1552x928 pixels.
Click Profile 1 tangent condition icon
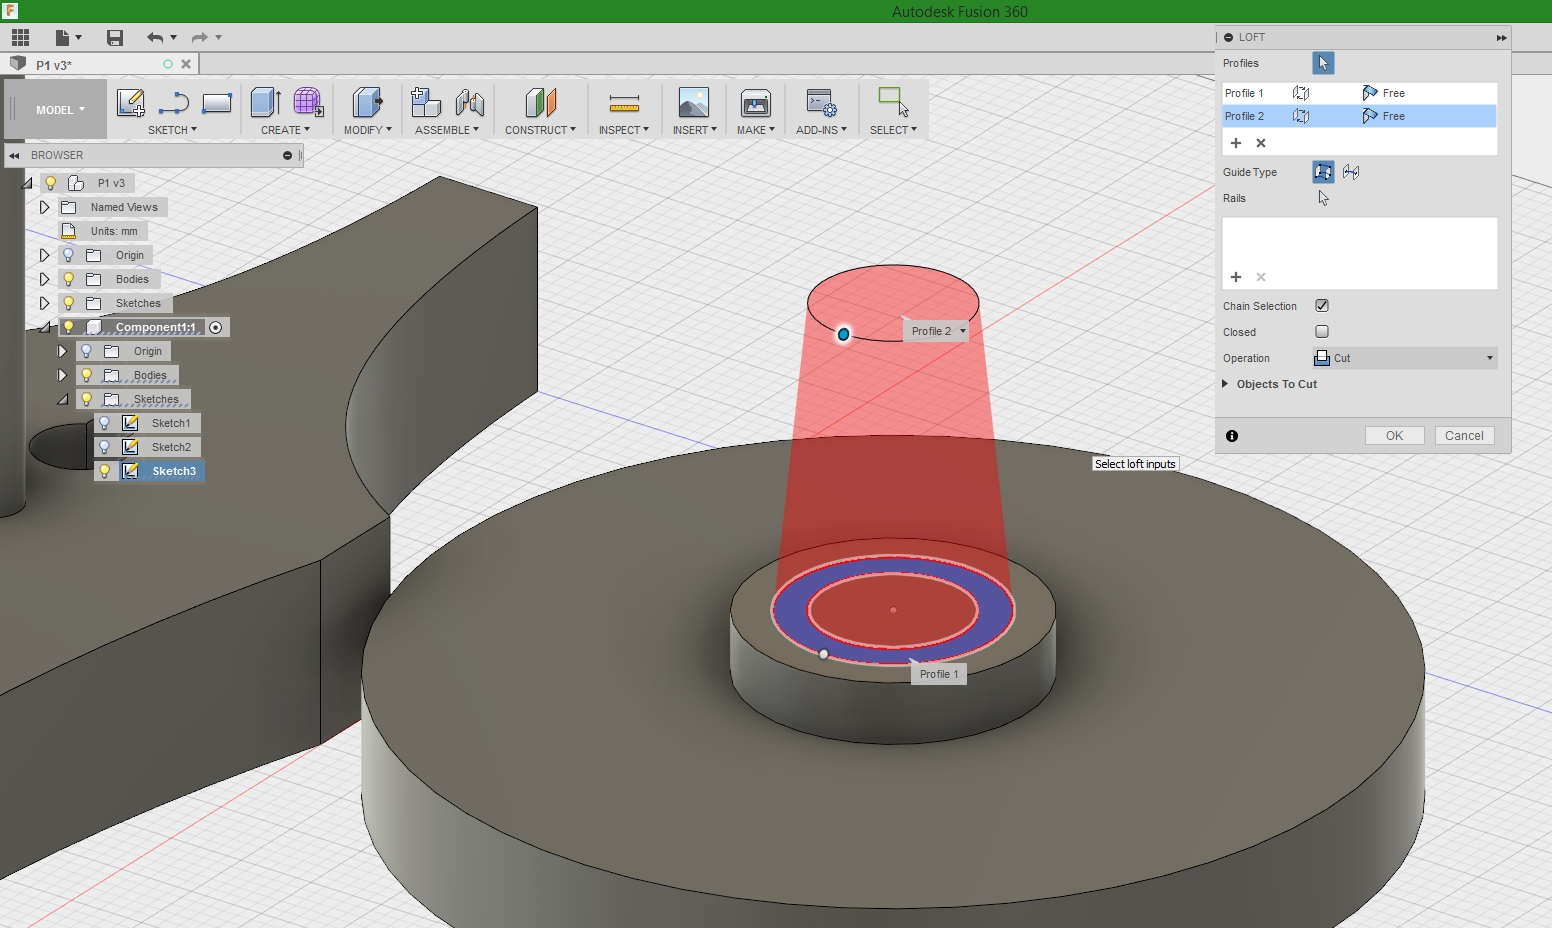tap(1370, 93)
